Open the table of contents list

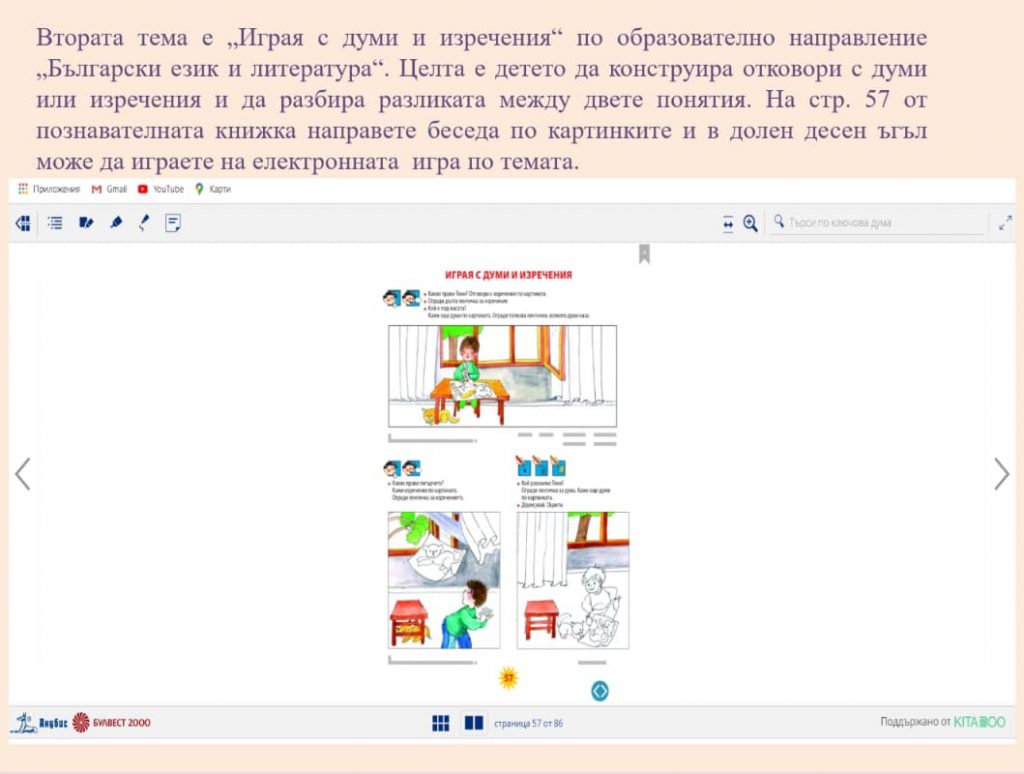[x=56, y=223]
